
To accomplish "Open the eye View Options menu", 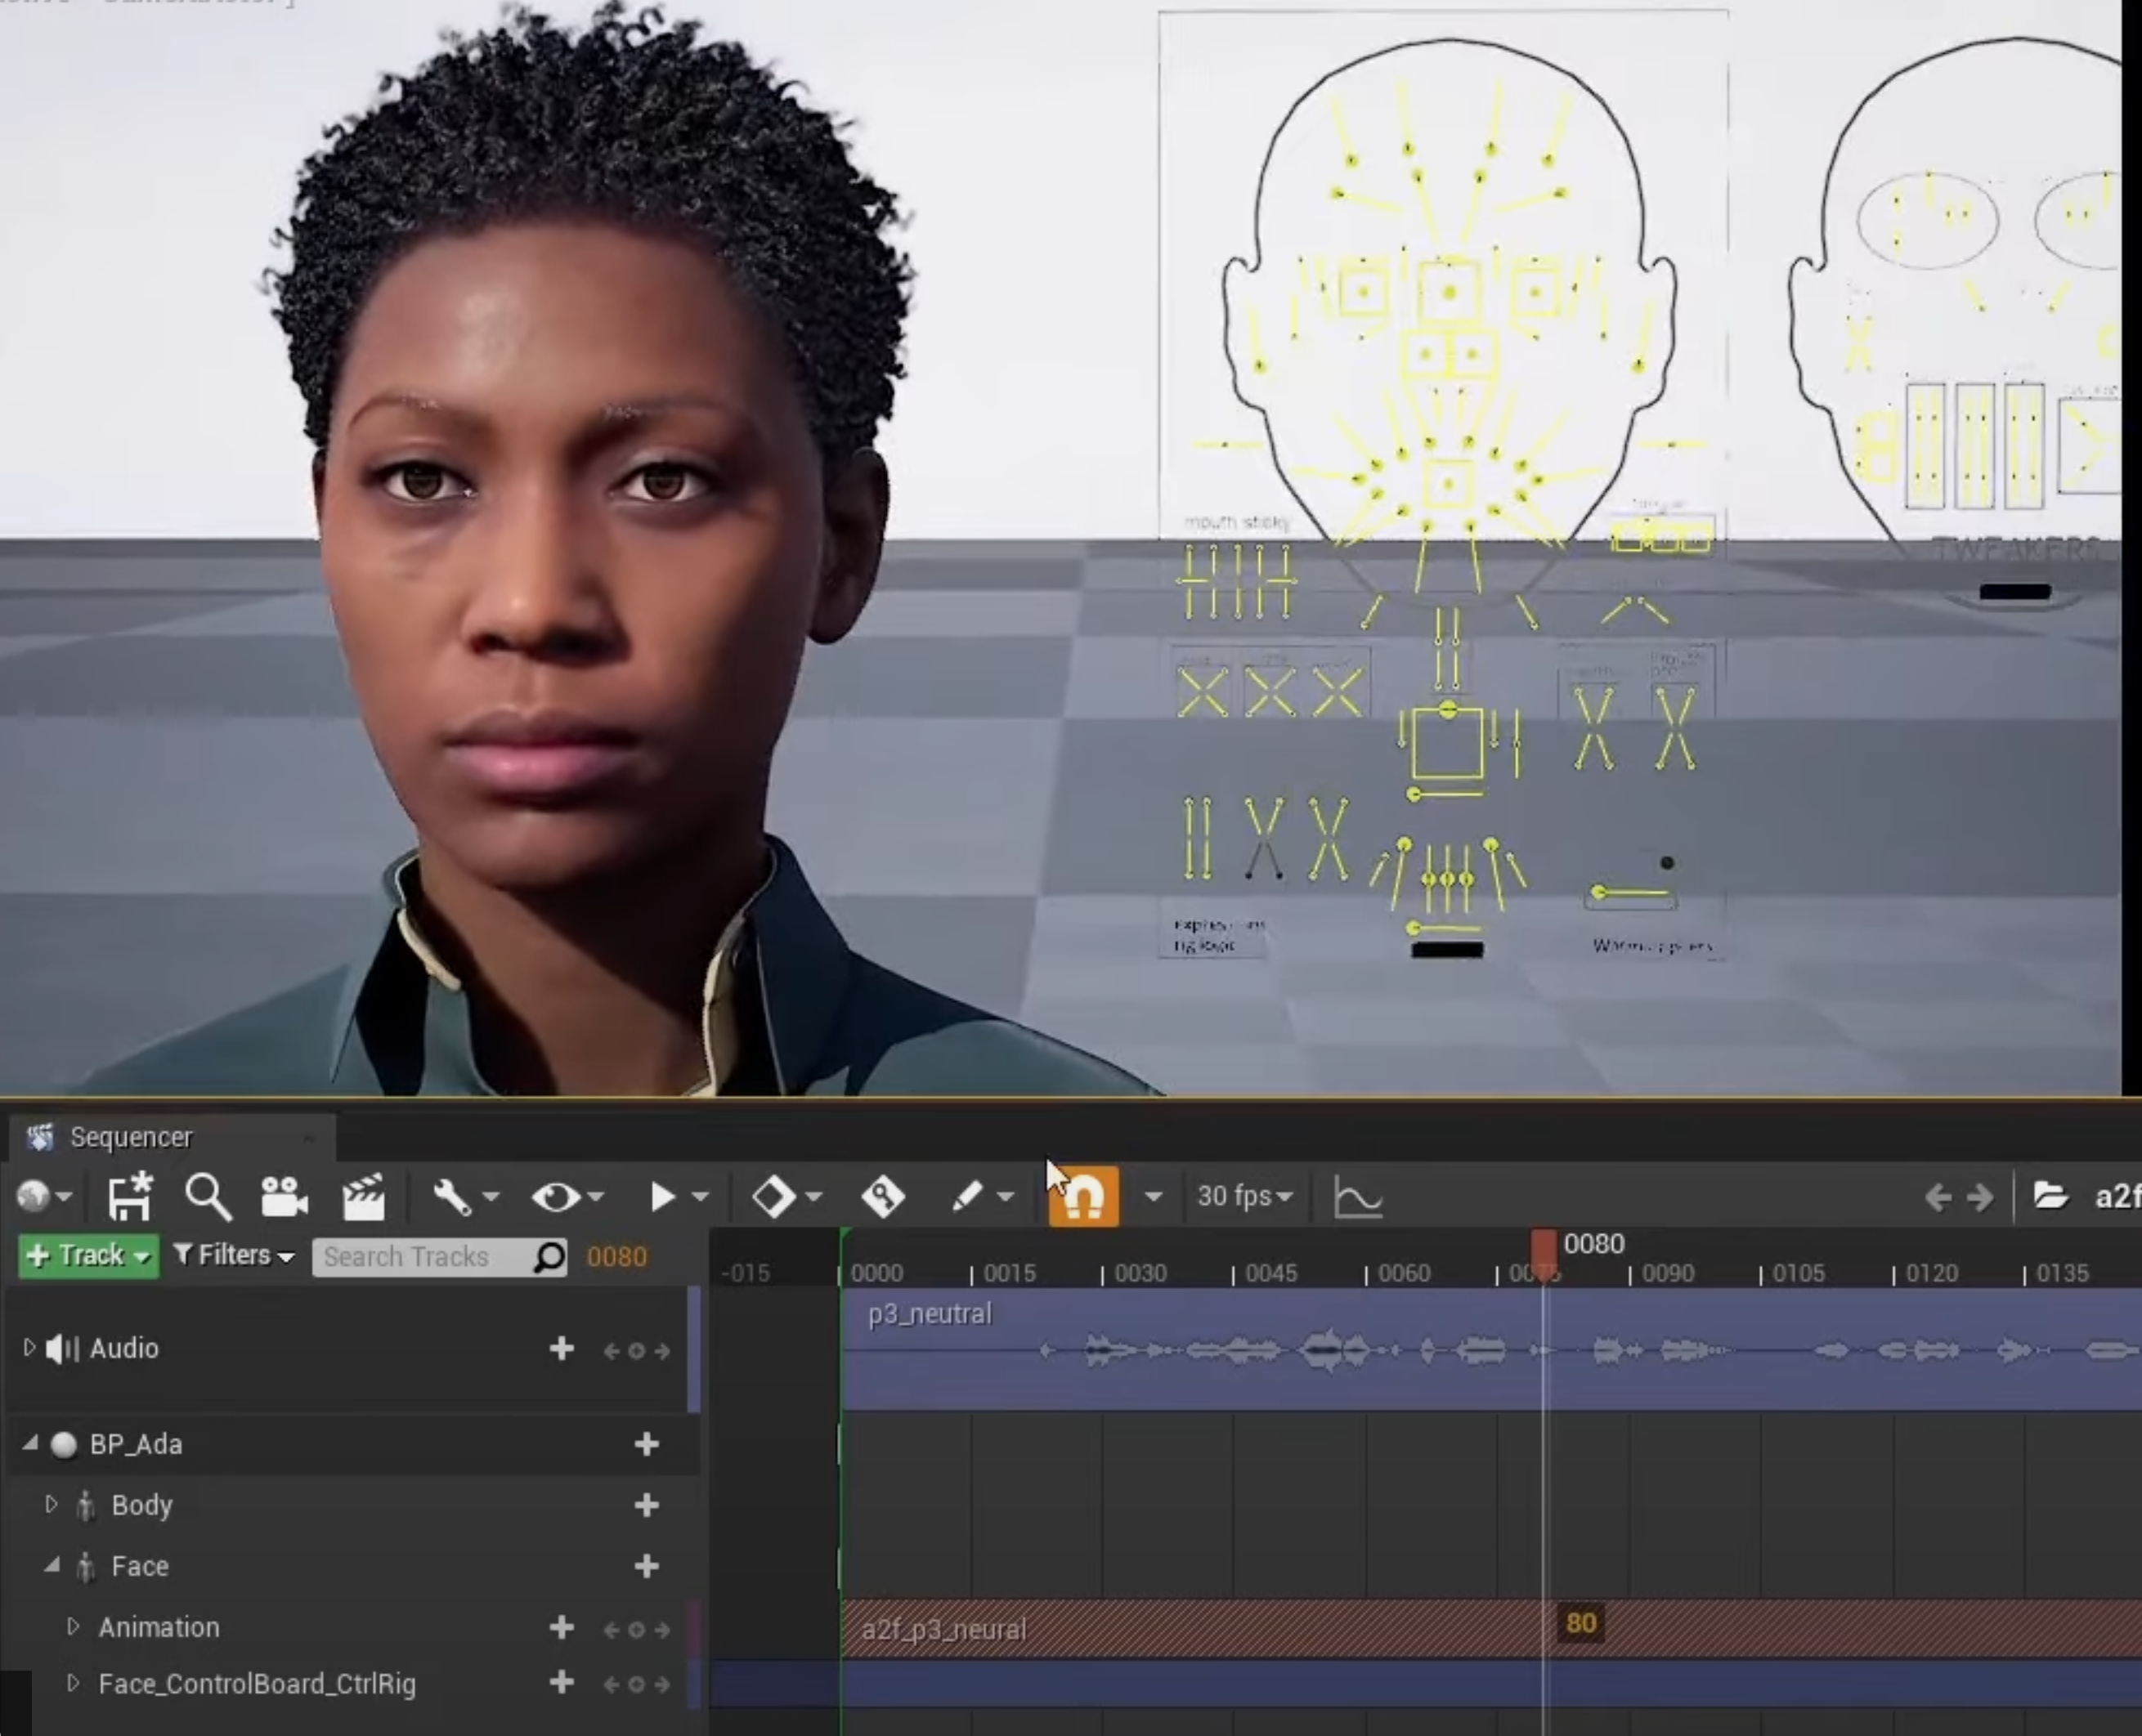I will [556, 1196].
